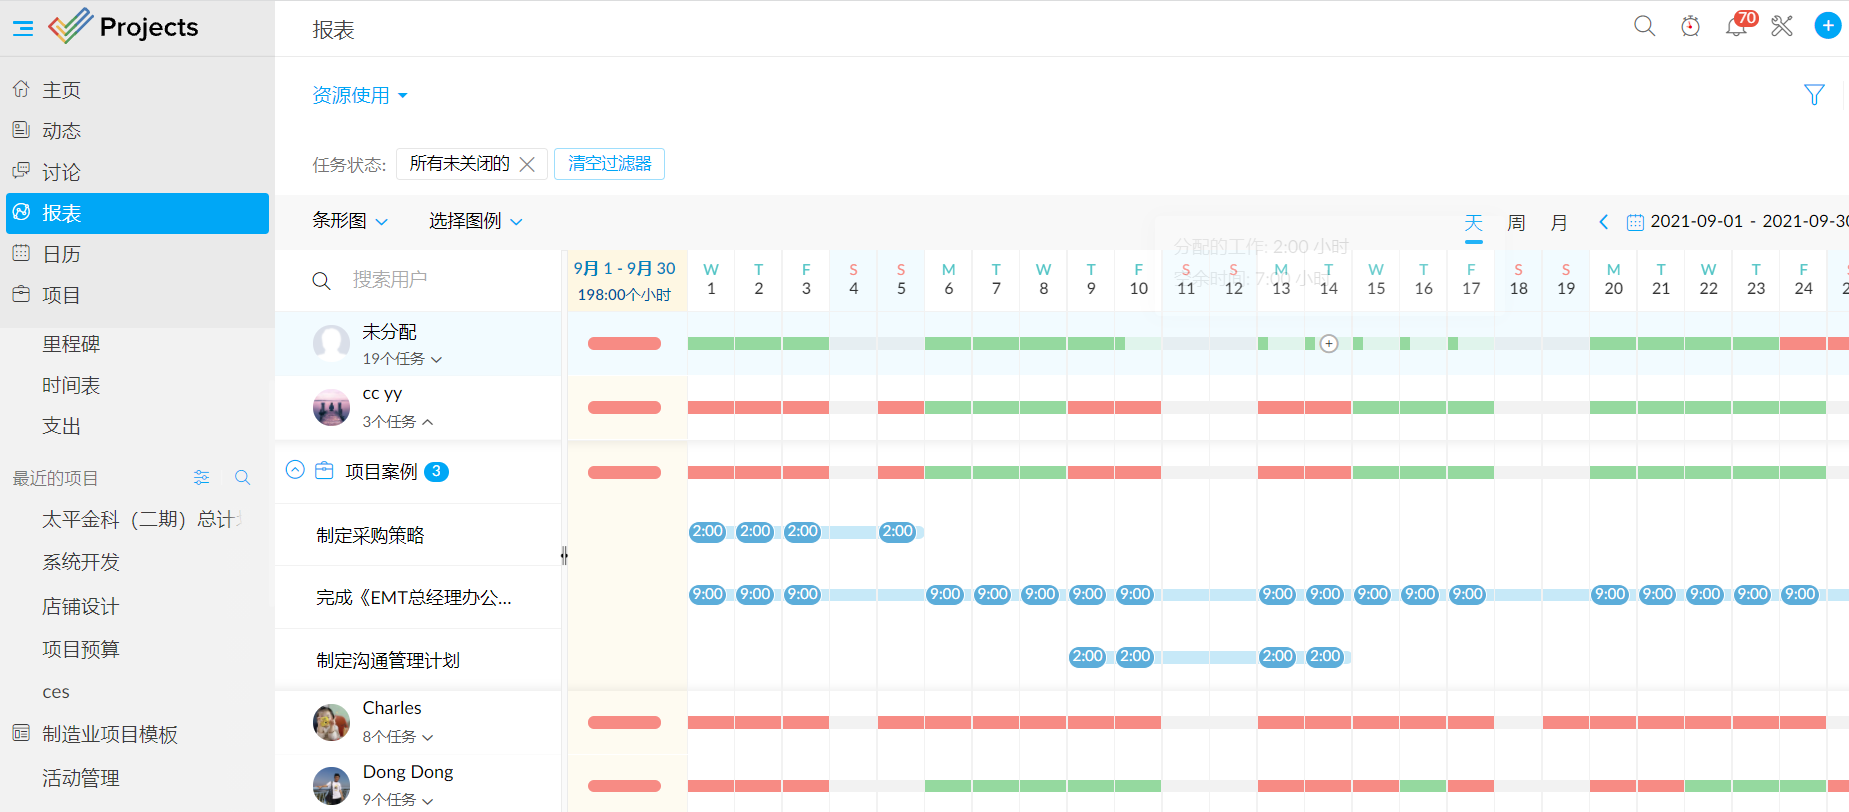
Task: Select 报表 in the sidebar
Action: (x=137, y=213)
